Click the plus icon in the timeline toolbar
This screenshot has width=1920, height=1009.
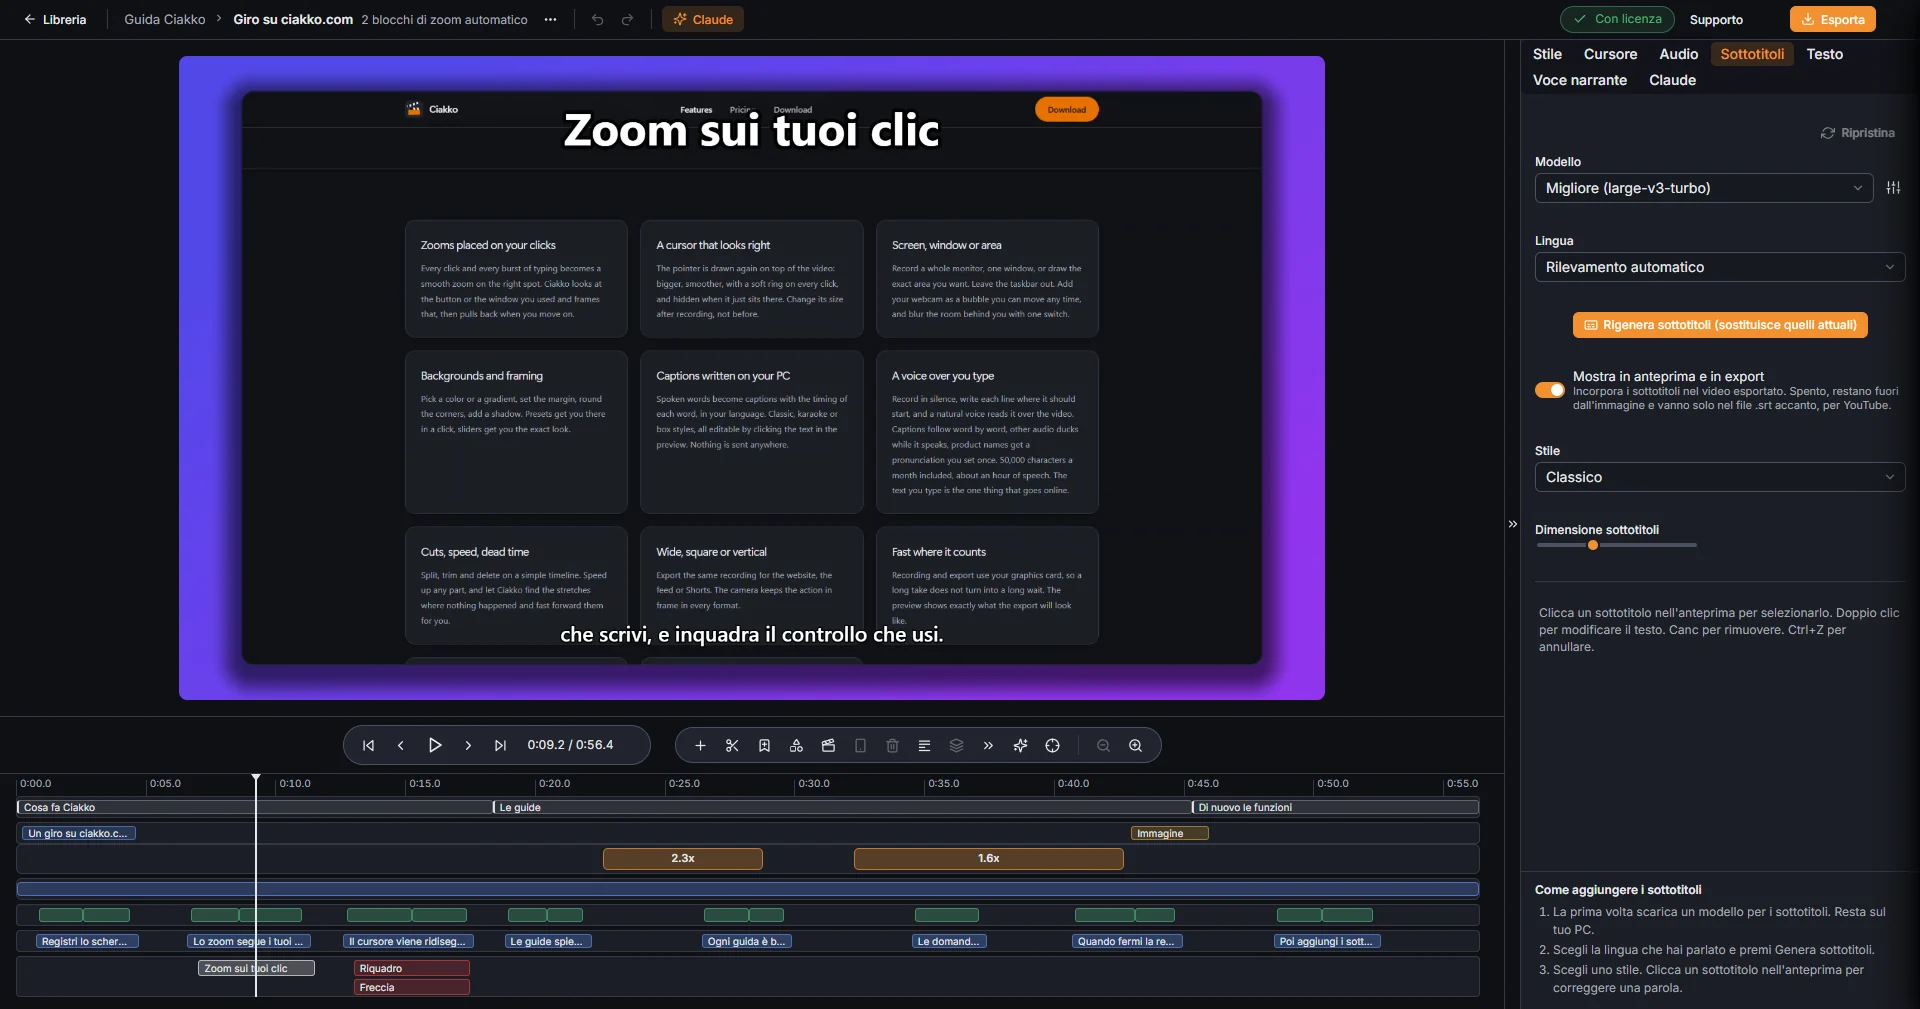(x=700, y=745)
